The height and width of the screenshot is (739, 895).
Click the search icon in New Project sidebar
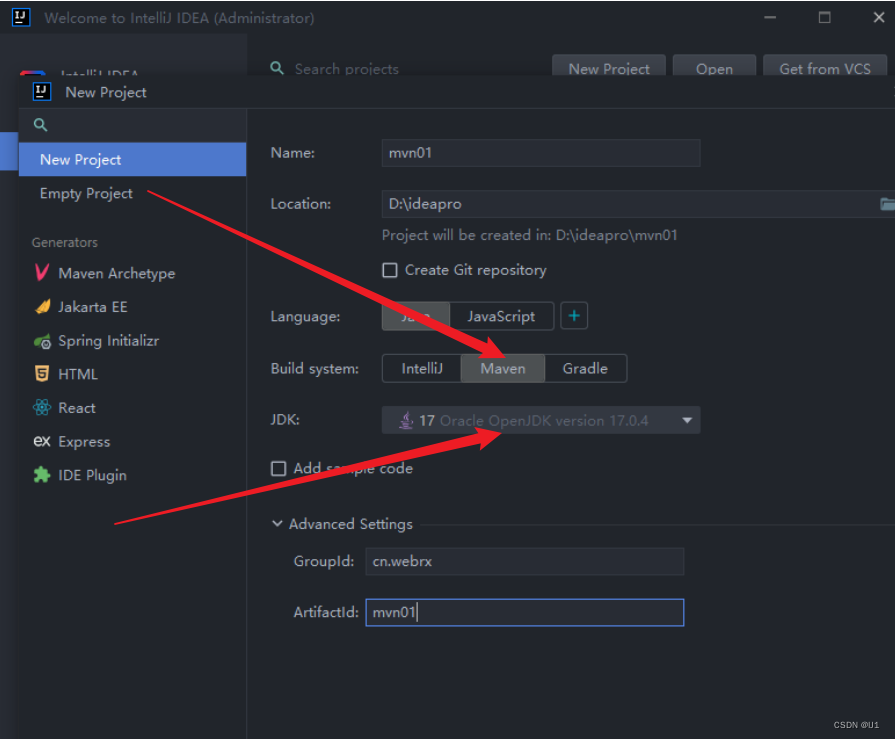[40, 124]
